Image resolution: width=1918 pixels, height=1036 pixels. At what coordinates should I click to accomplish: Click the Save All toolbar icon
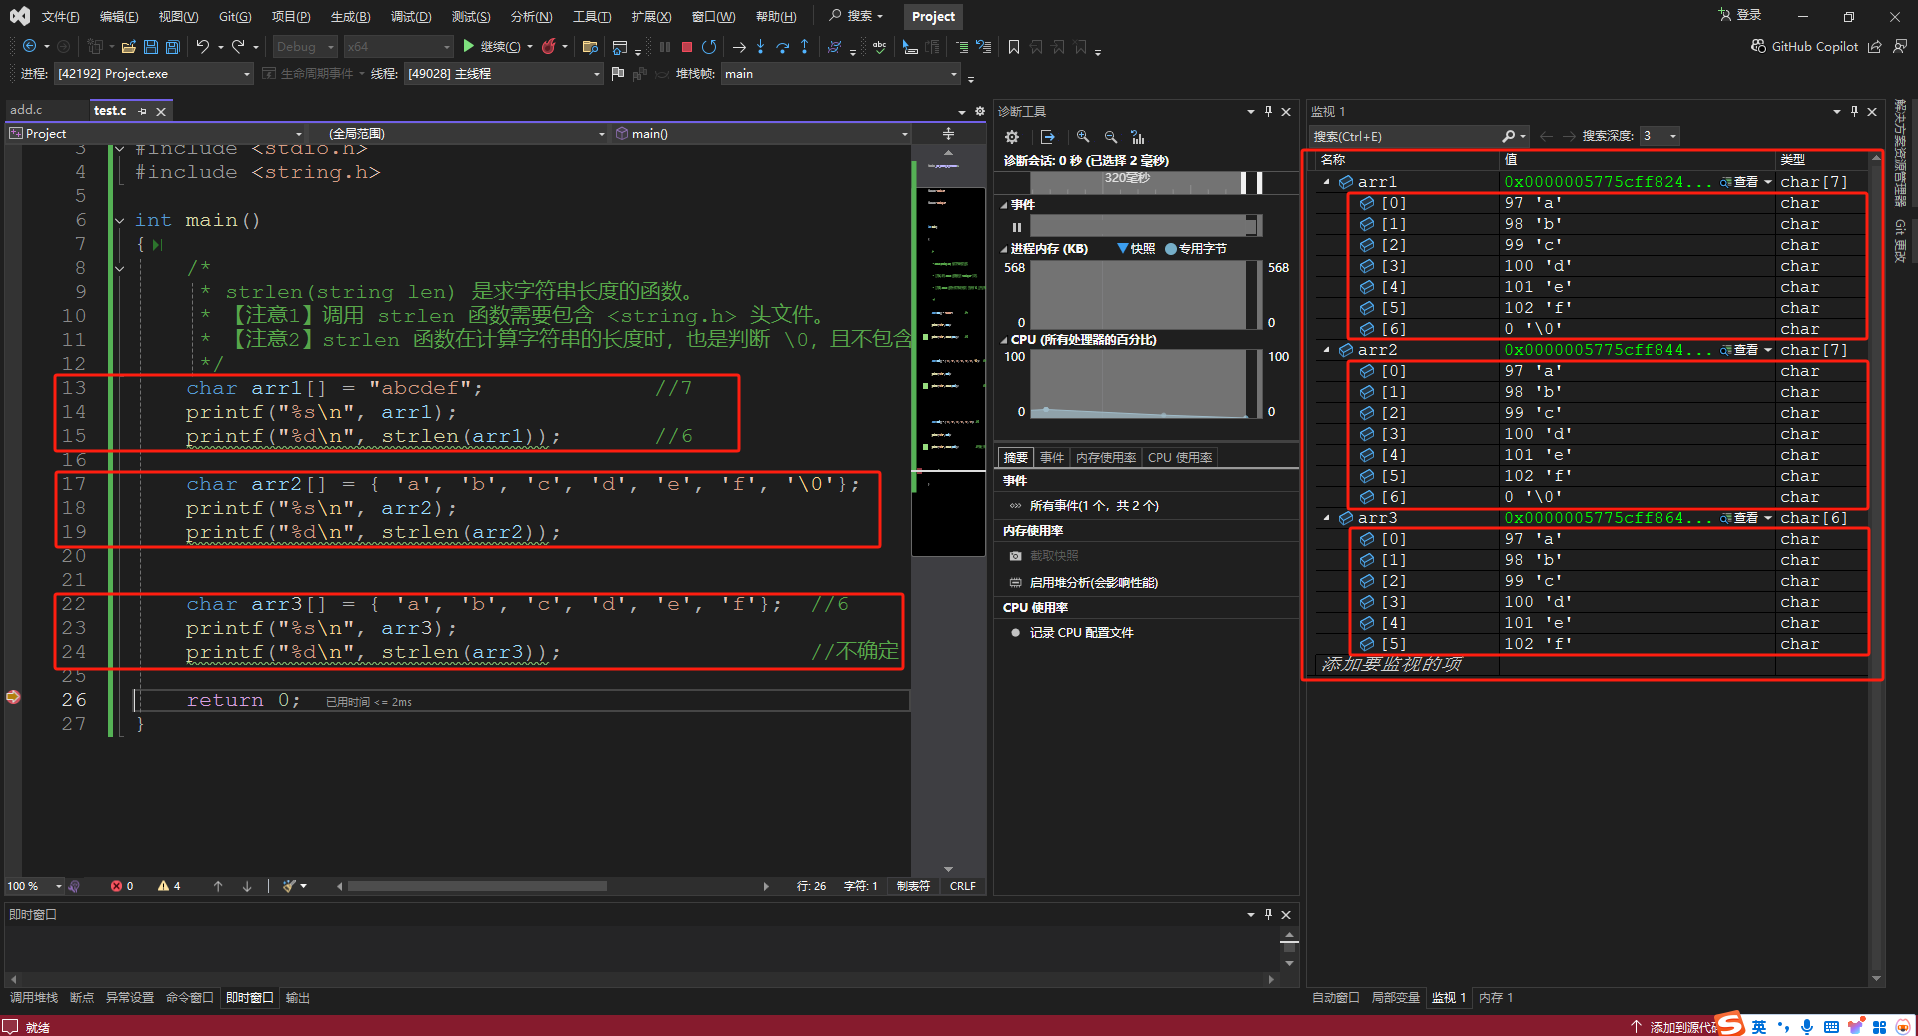172,47
